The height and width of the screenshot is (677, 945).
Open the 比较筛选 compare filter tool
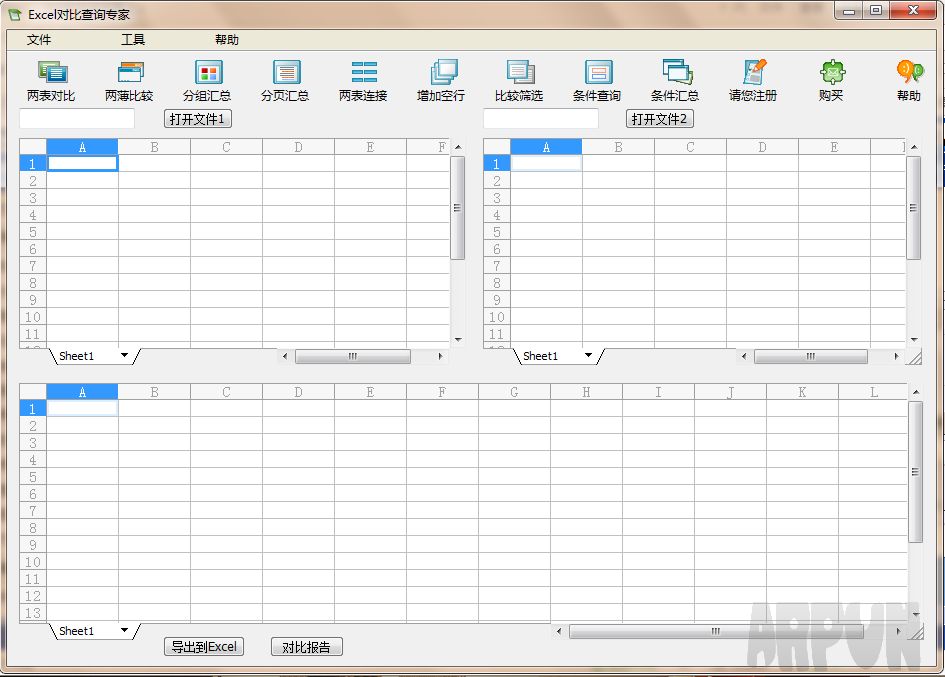click(519, 80)
